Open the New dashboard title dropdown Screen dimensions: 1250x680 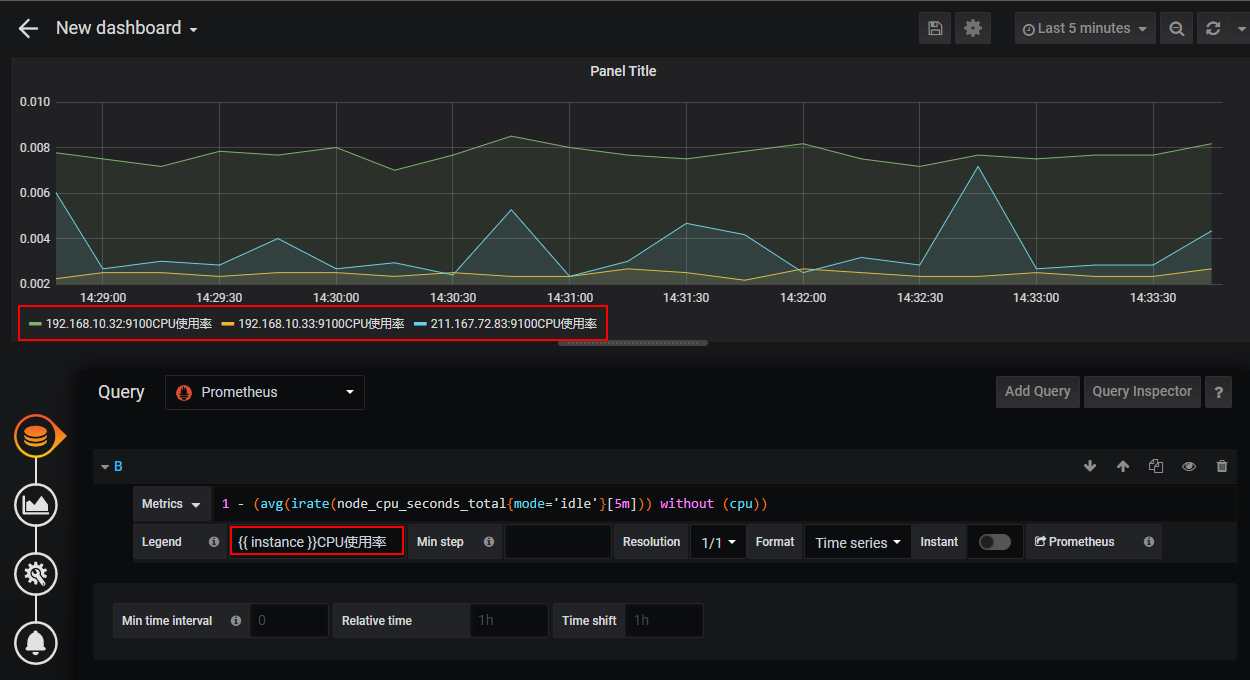[x=127, y=28]
